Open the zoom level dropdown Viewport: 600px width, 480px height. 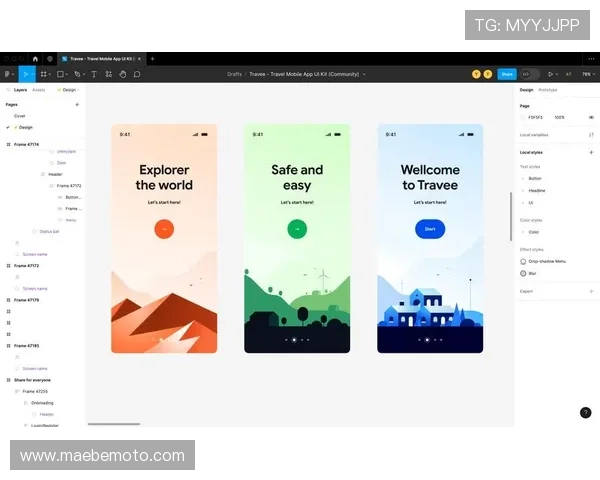(x=587, y=74)
